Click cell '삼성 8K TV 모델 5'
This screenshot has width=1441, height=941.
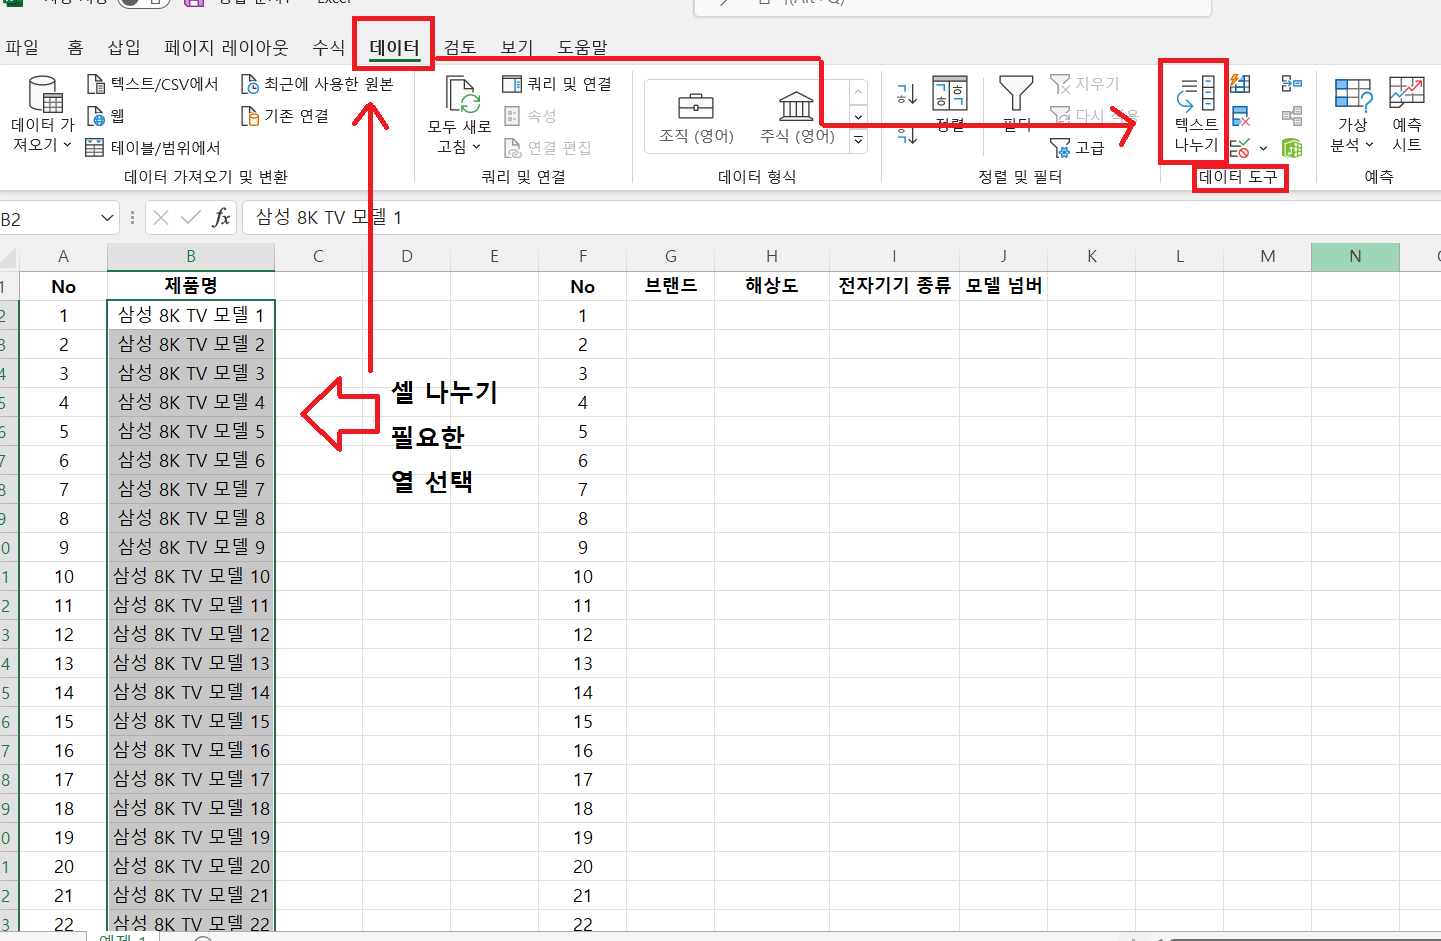click(191, 431)
